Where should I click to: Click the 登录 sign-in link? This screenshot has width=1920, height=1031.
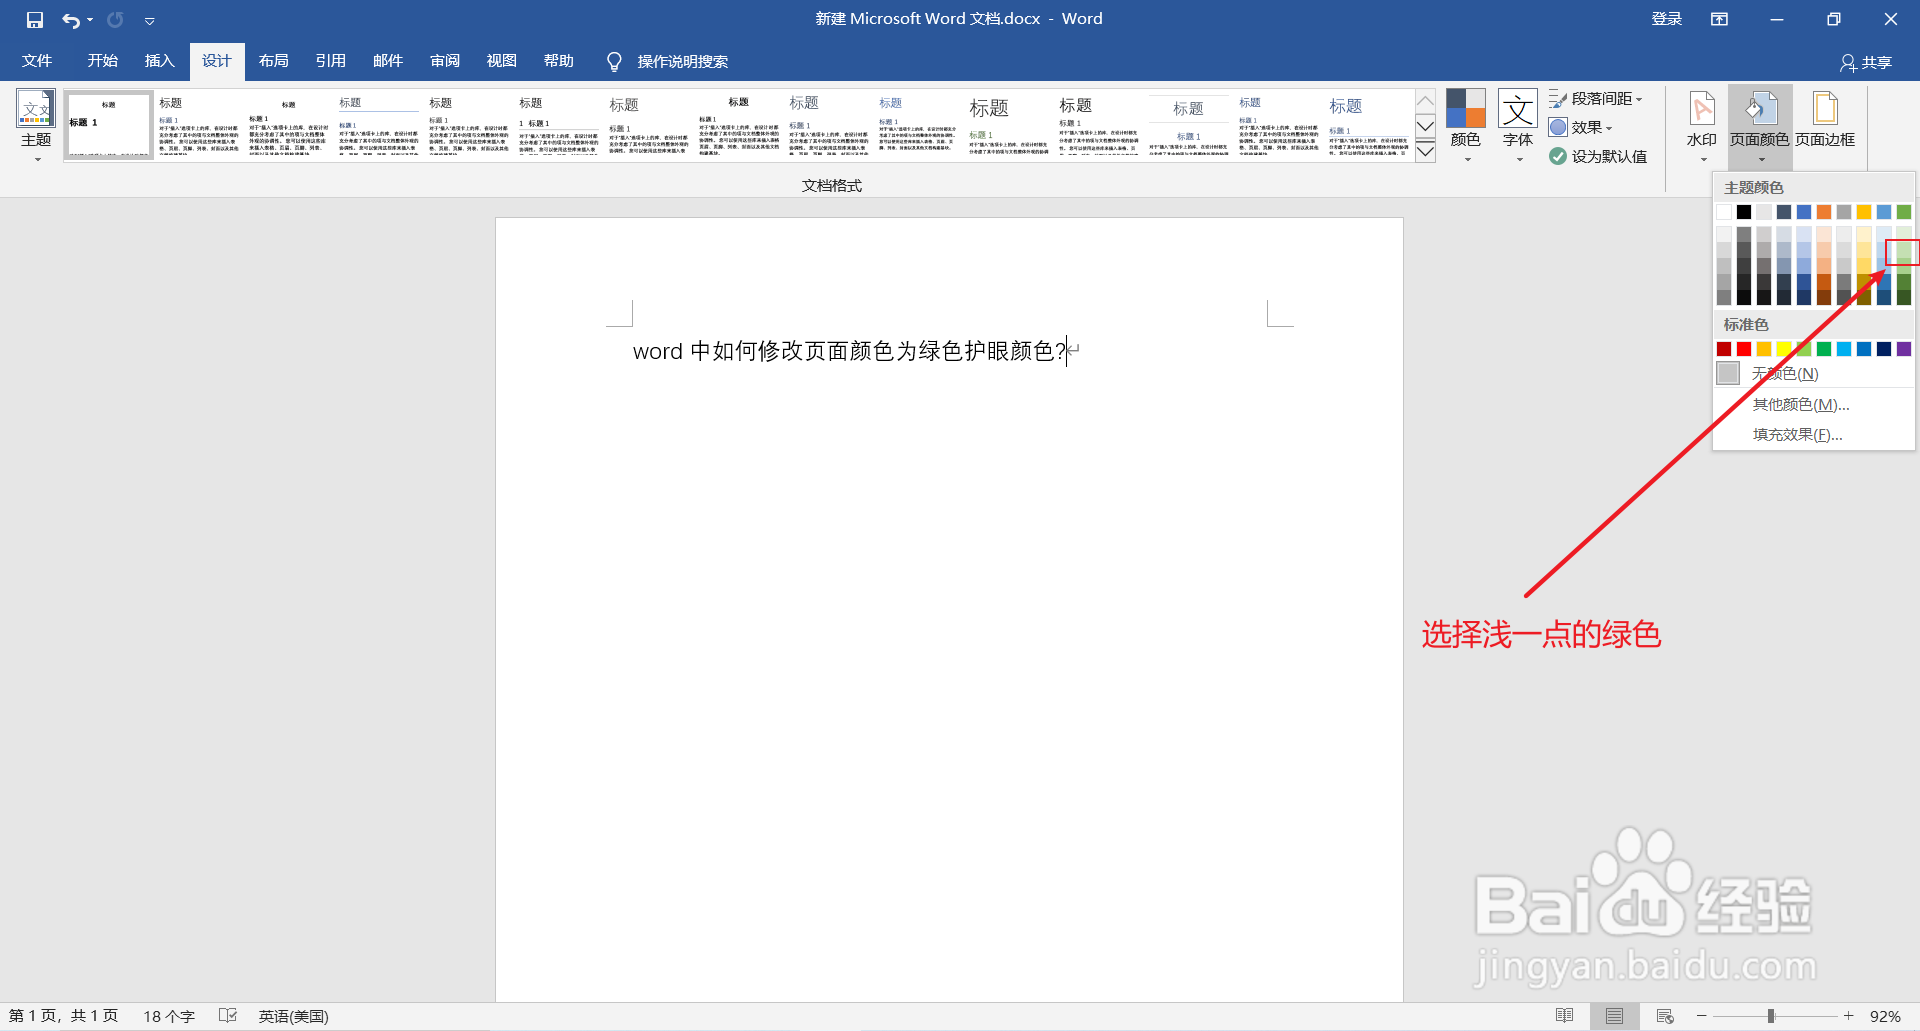click(1666, 19)
